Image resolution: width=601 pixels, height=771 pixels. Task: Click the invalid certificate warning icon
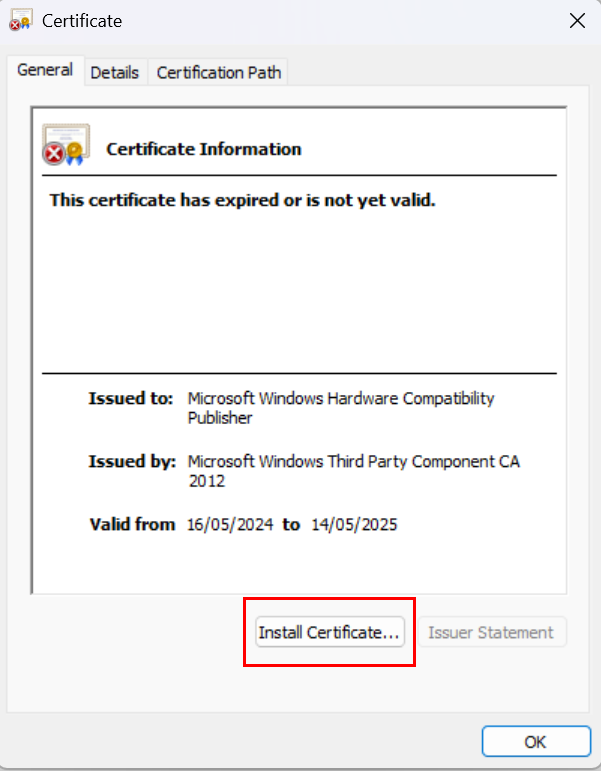(x=66, y=145)
